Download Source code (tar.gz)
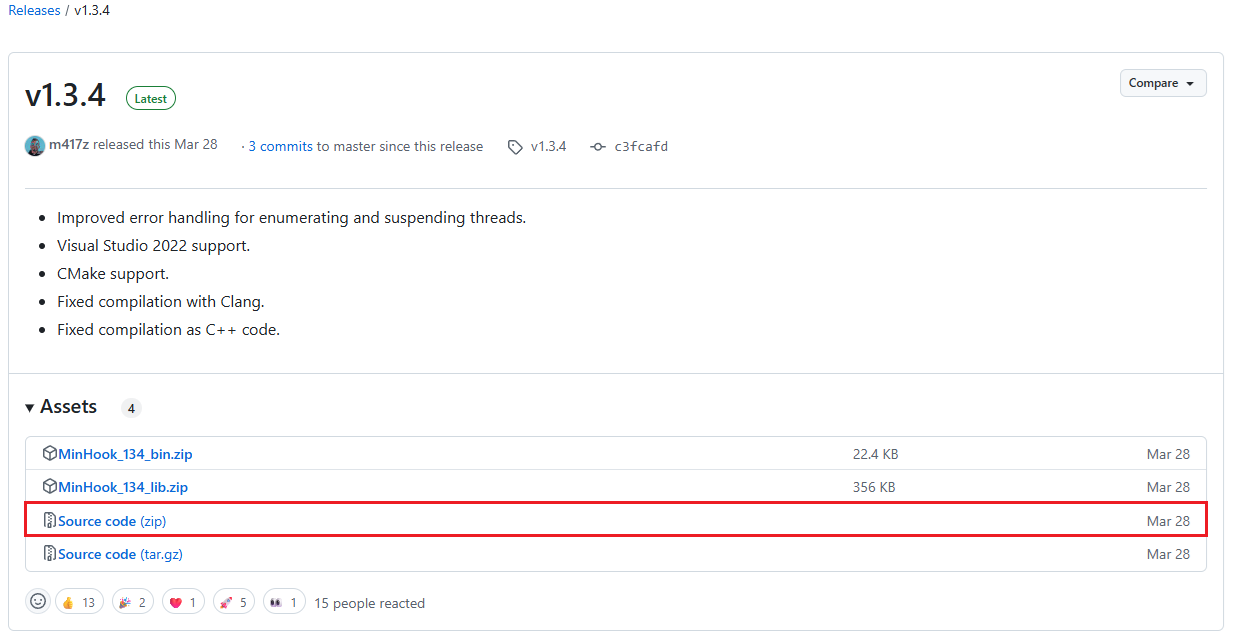Screen dimensions: 1233x631 click(120, 554)
